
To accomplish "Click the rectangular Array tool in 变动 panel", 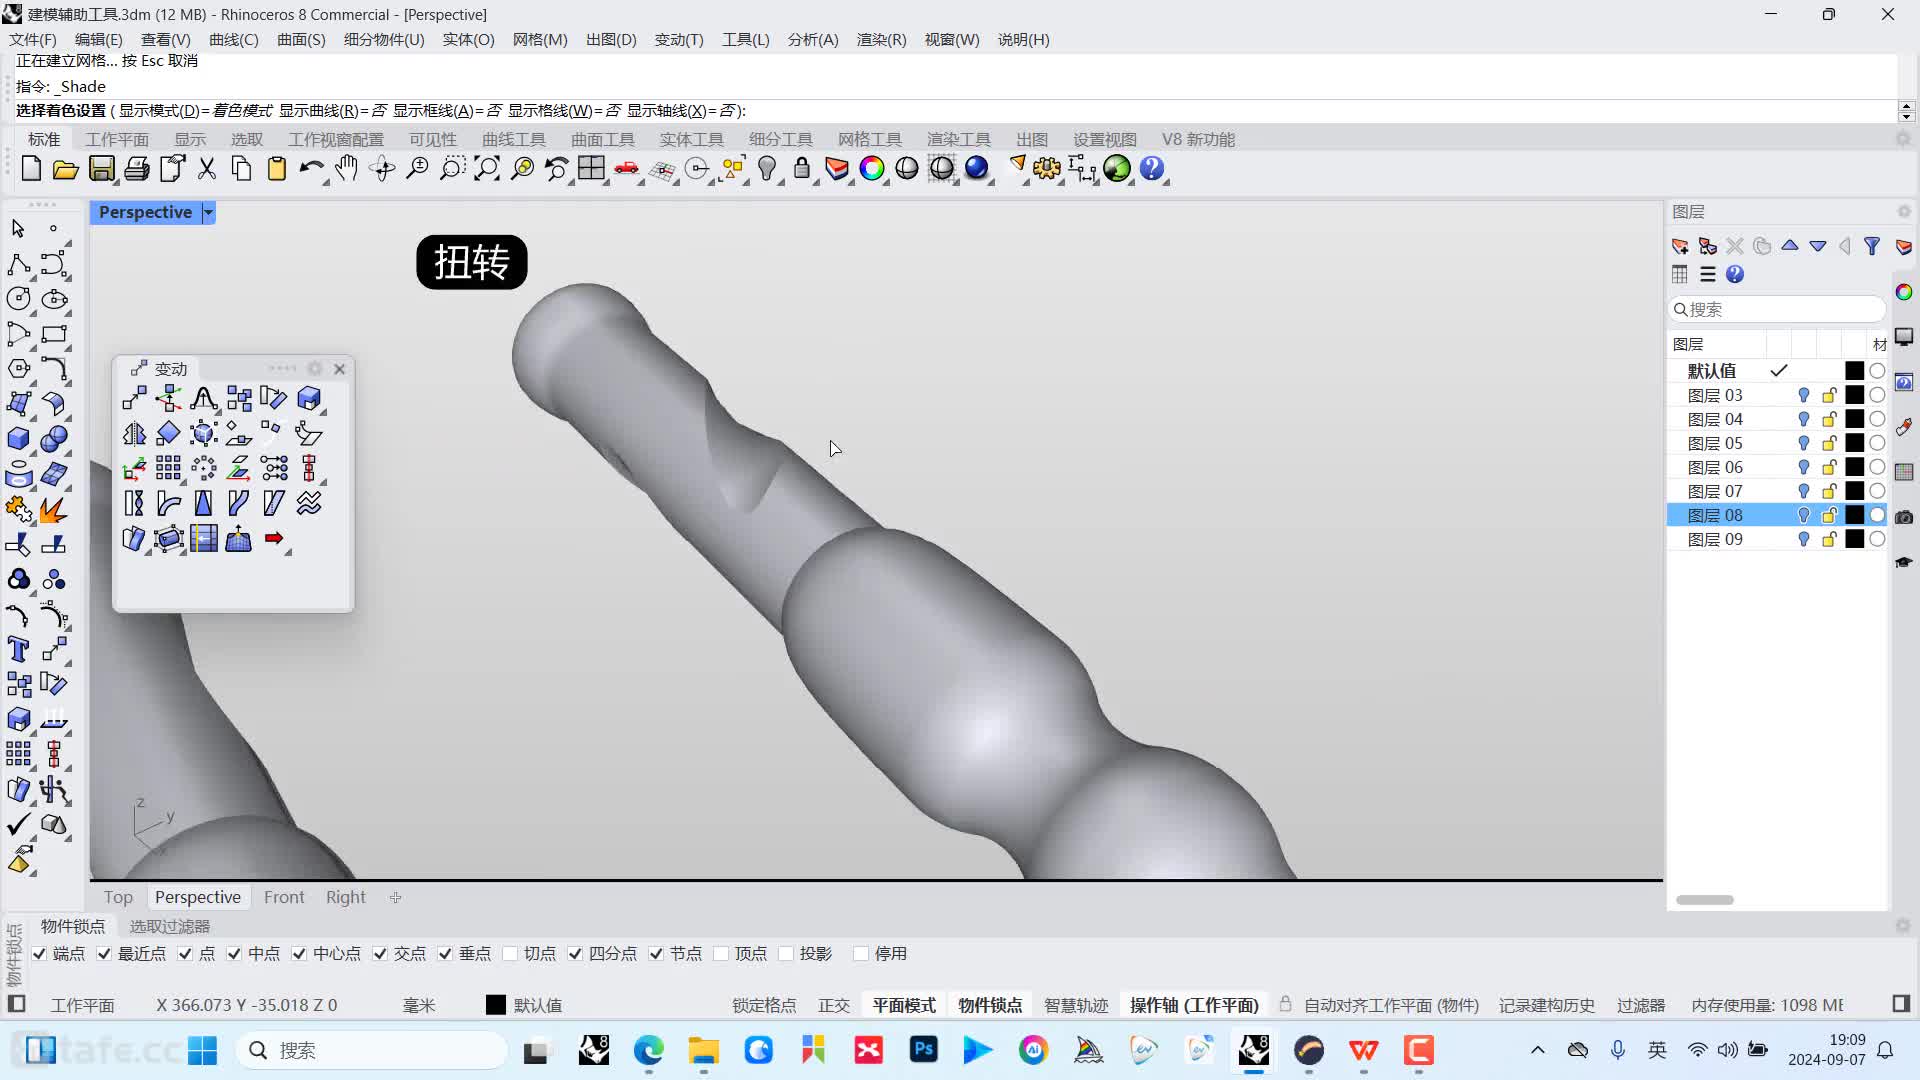I will 169,469.
